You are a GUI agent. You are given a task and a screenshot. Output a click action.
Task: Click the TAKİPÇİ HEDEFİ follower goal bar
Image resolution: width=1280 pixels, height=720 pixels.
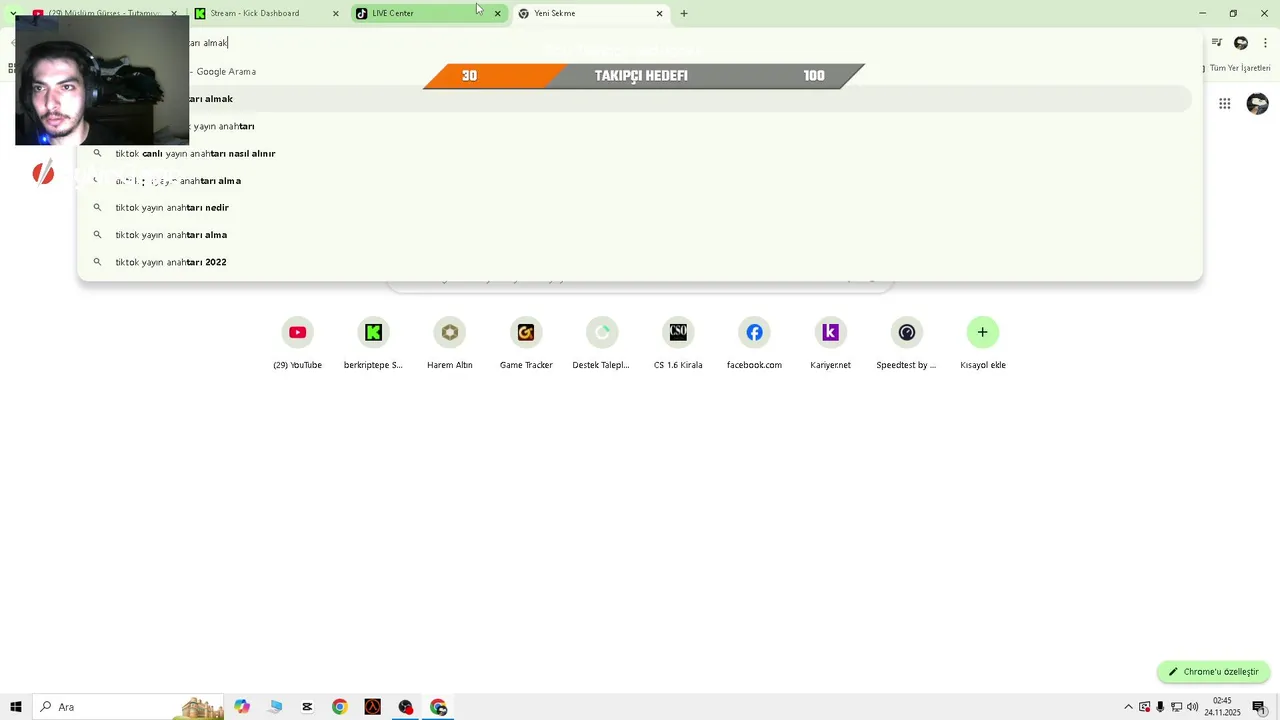644,76
